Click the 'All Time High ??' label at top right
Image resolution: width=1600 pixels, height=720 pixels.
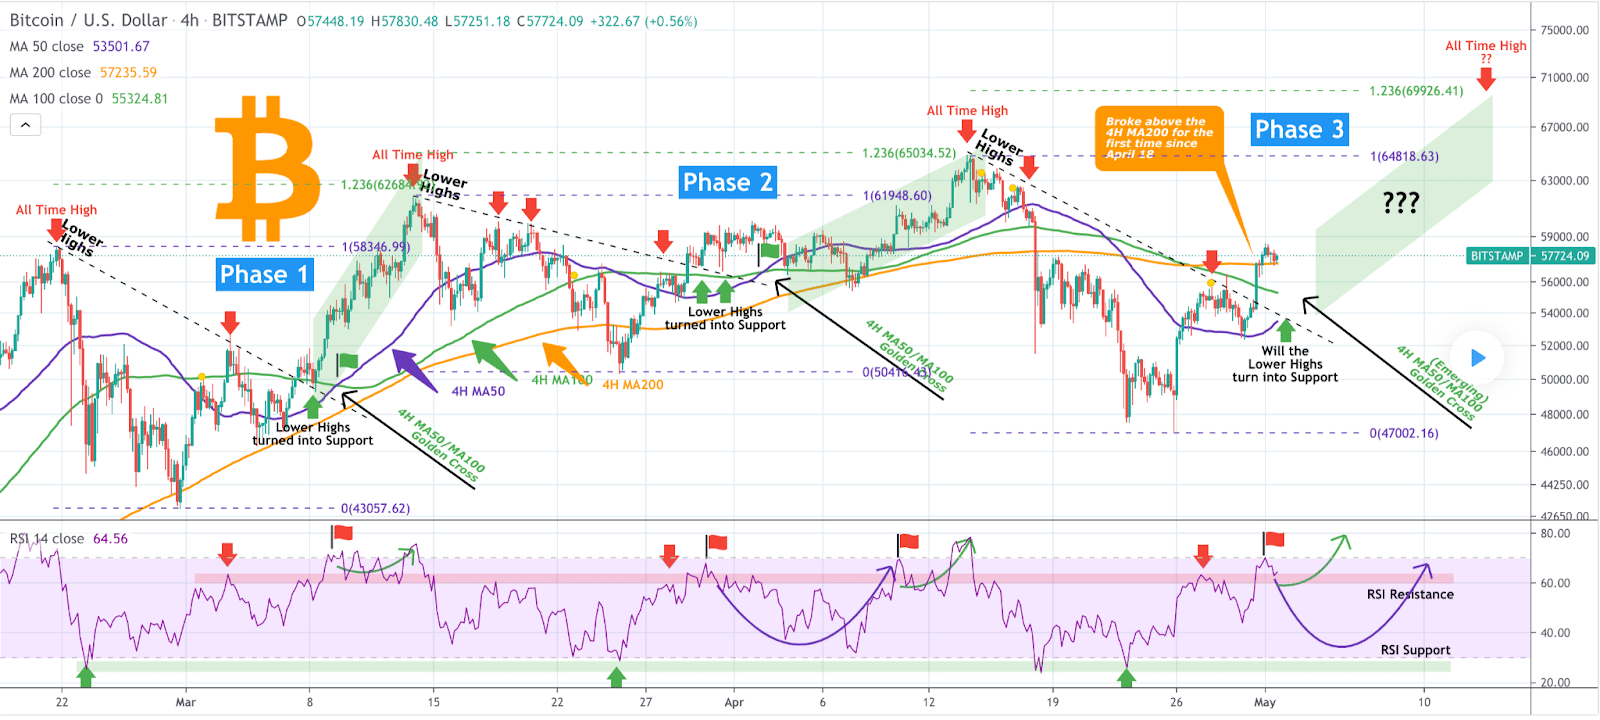(x=1486, y=51)
